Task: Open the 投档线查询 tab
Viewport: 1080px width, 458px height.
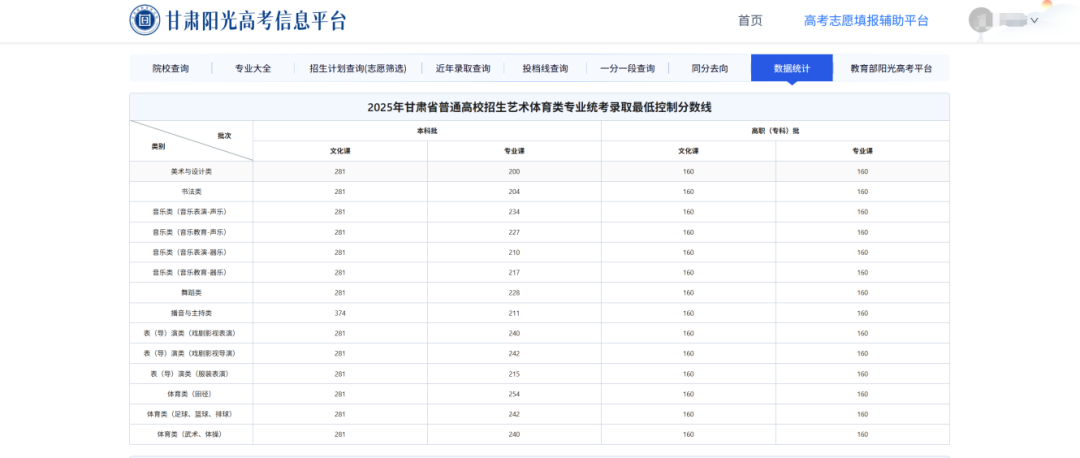Action: [x=545, y=68]
